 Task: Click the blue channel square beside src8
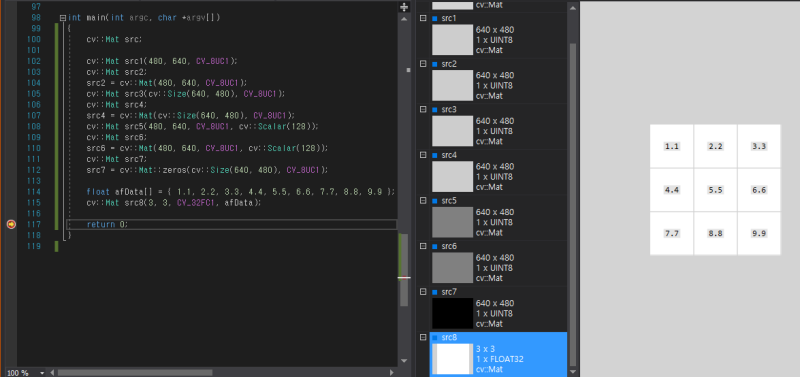point(435,337)
